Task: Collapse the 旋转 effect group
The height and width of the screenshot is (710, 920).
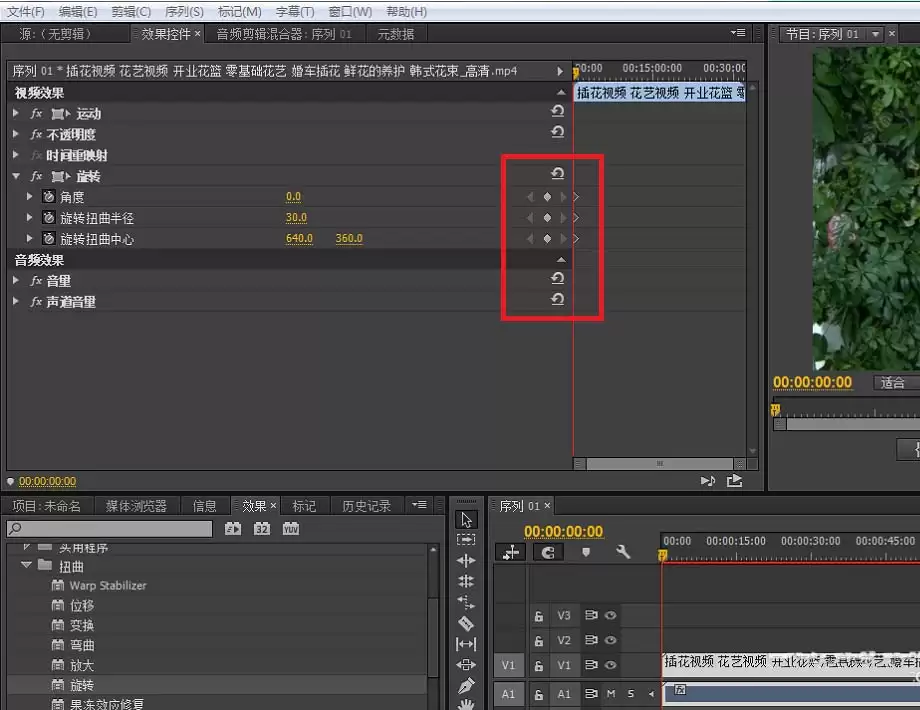Action: tap(16, 177)
